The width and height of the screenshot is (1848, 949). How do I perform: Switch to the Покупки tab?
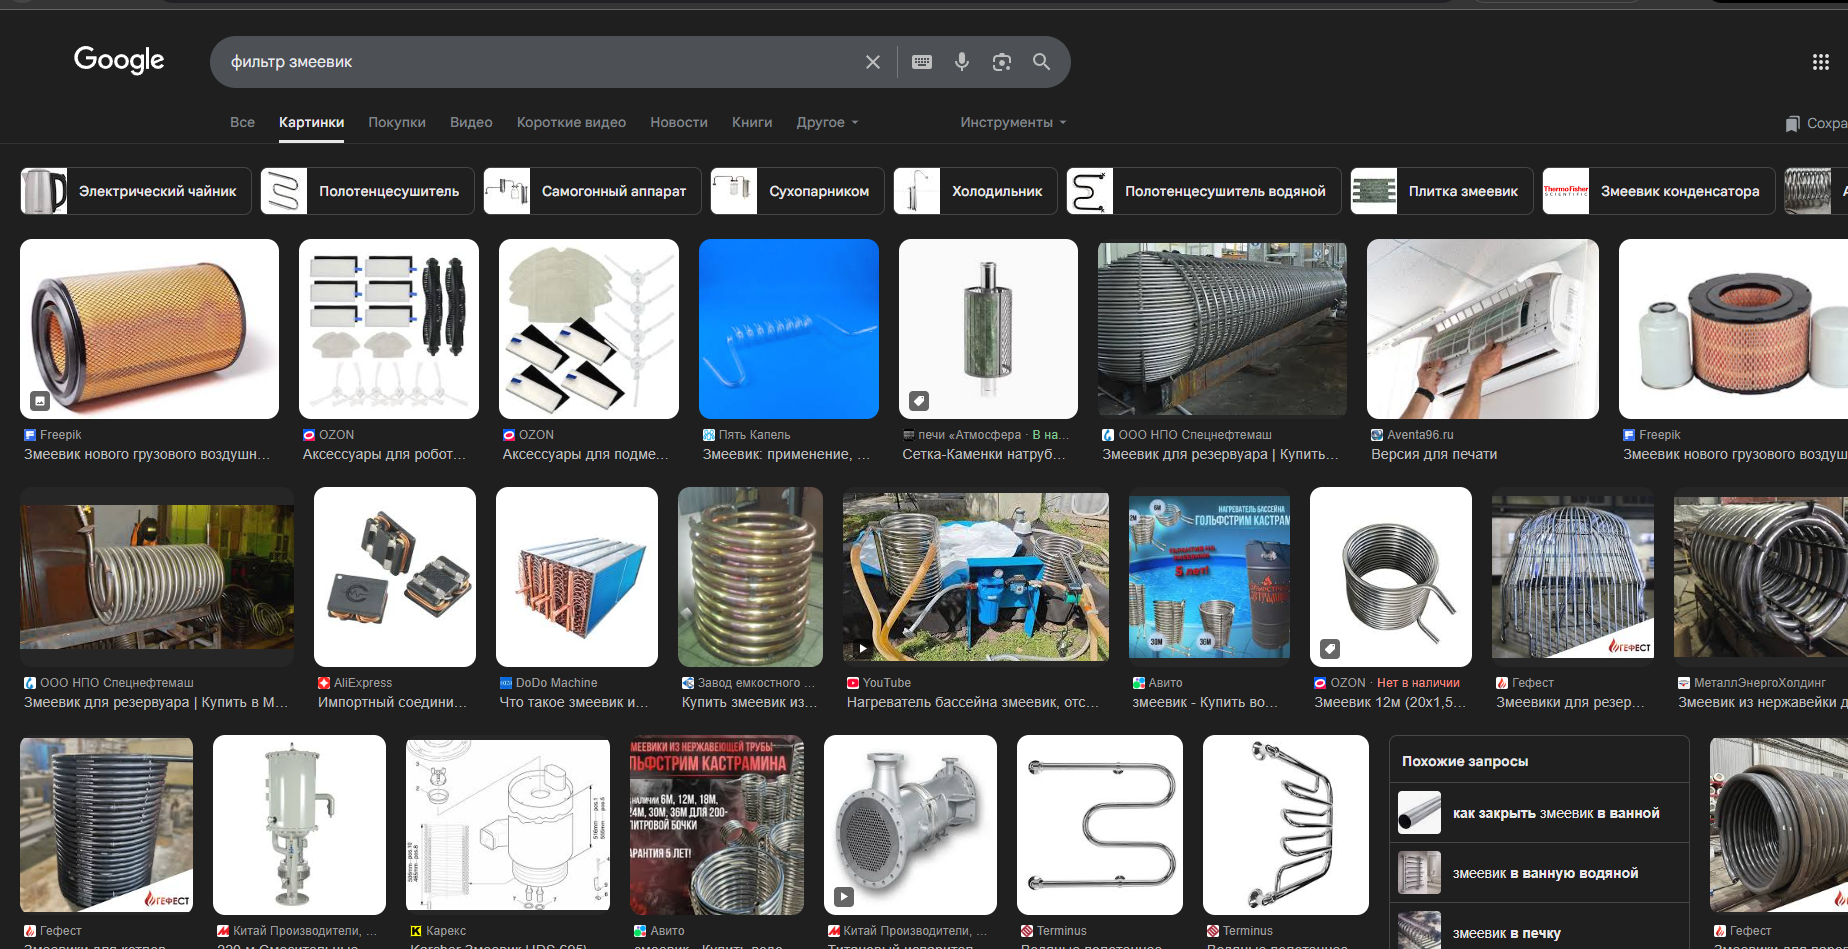(x=397, y=122)
